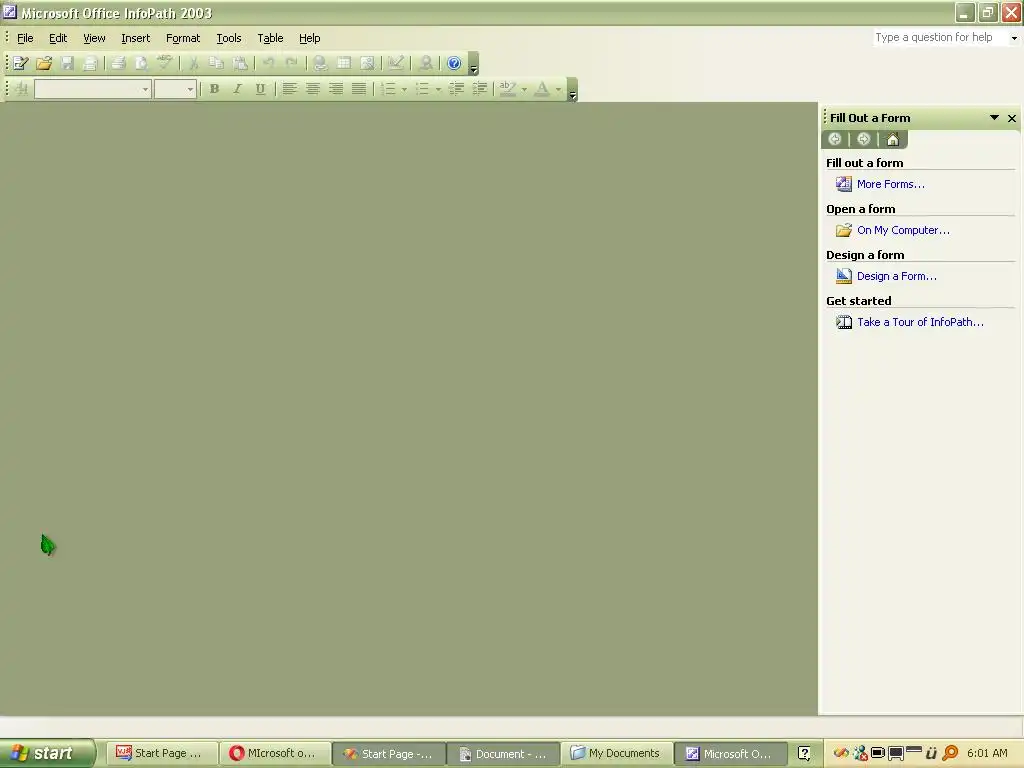The image size is (1024, 768).
Task: Click the Type a question for help box
Action: [x=940, y=37]
